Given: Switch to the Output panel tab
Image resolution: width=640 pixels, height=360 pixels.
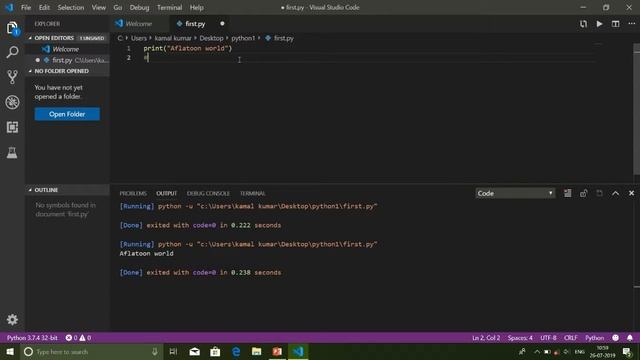Looking at the screenshot, I should click(167, 193).
